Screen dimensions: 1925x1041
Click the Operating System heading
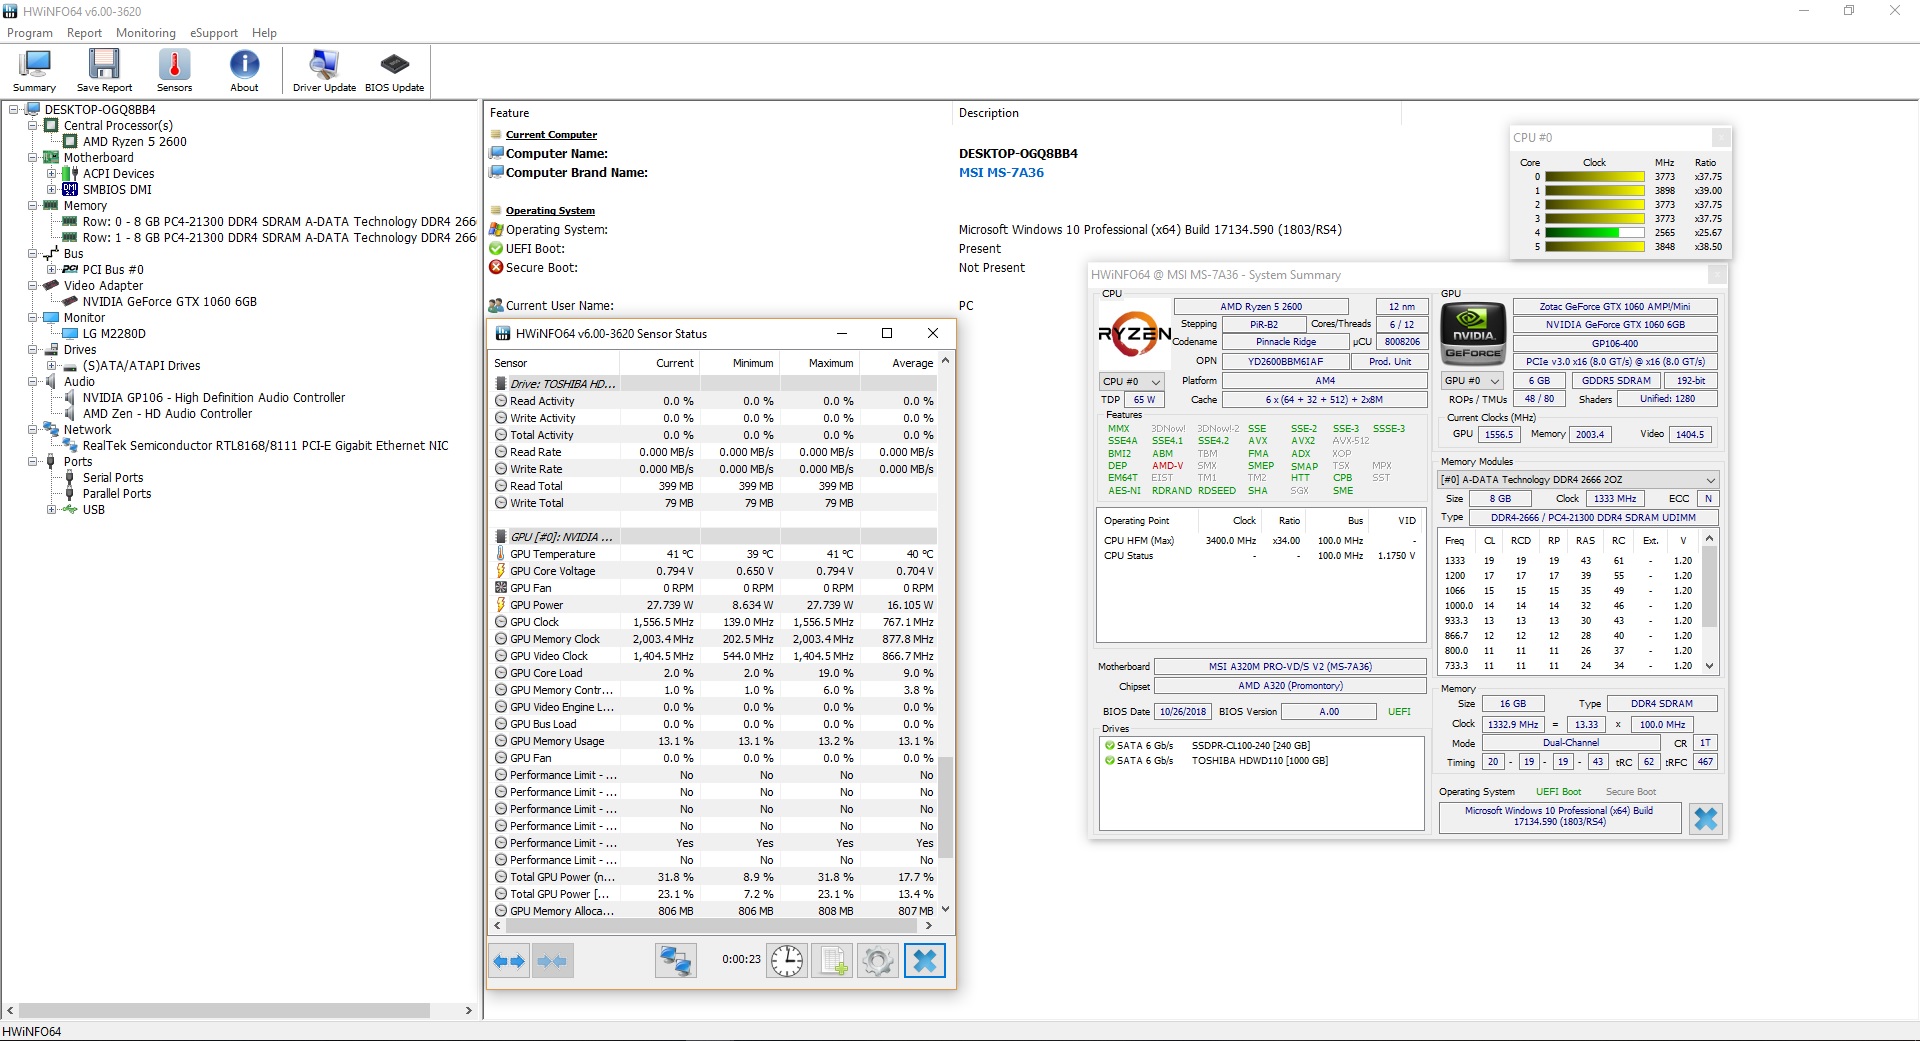click(x=550, y=211)
